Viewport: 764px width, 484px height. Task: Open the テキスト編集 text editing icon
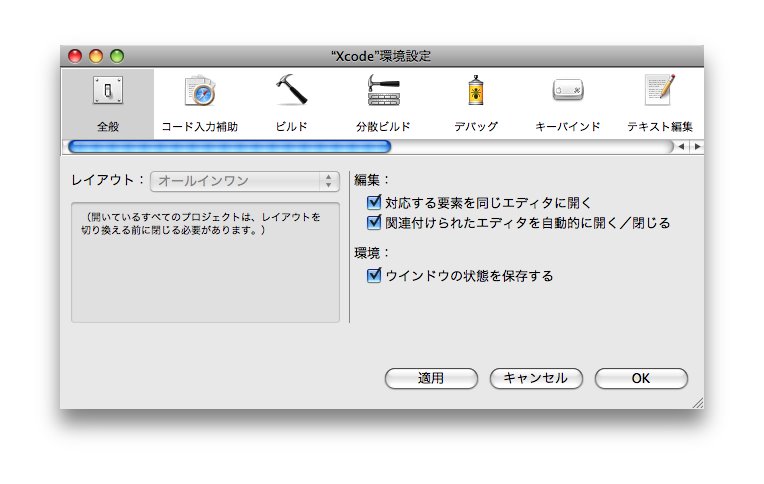pyautogui.click(x=660, y=90)
